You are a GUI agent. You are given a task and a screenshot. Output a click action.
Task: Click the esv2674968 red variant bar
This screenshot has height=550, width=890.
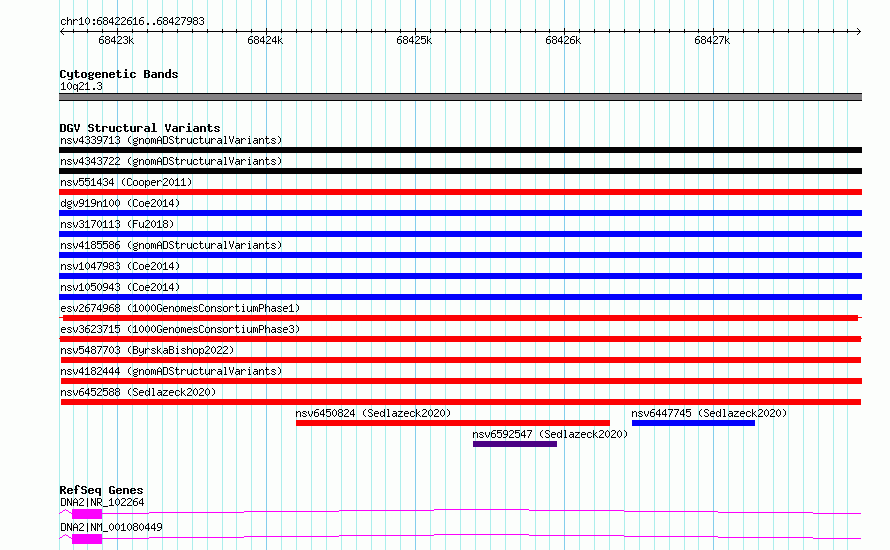[460, 318]
